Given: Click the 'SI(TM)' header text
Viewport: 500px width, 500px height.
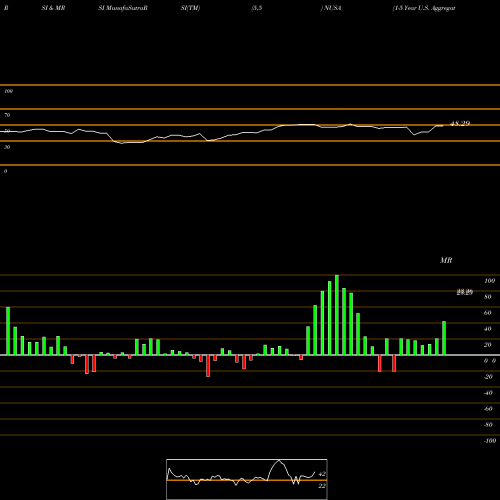Looking at the screenshot, I should [x=190, y=8].
